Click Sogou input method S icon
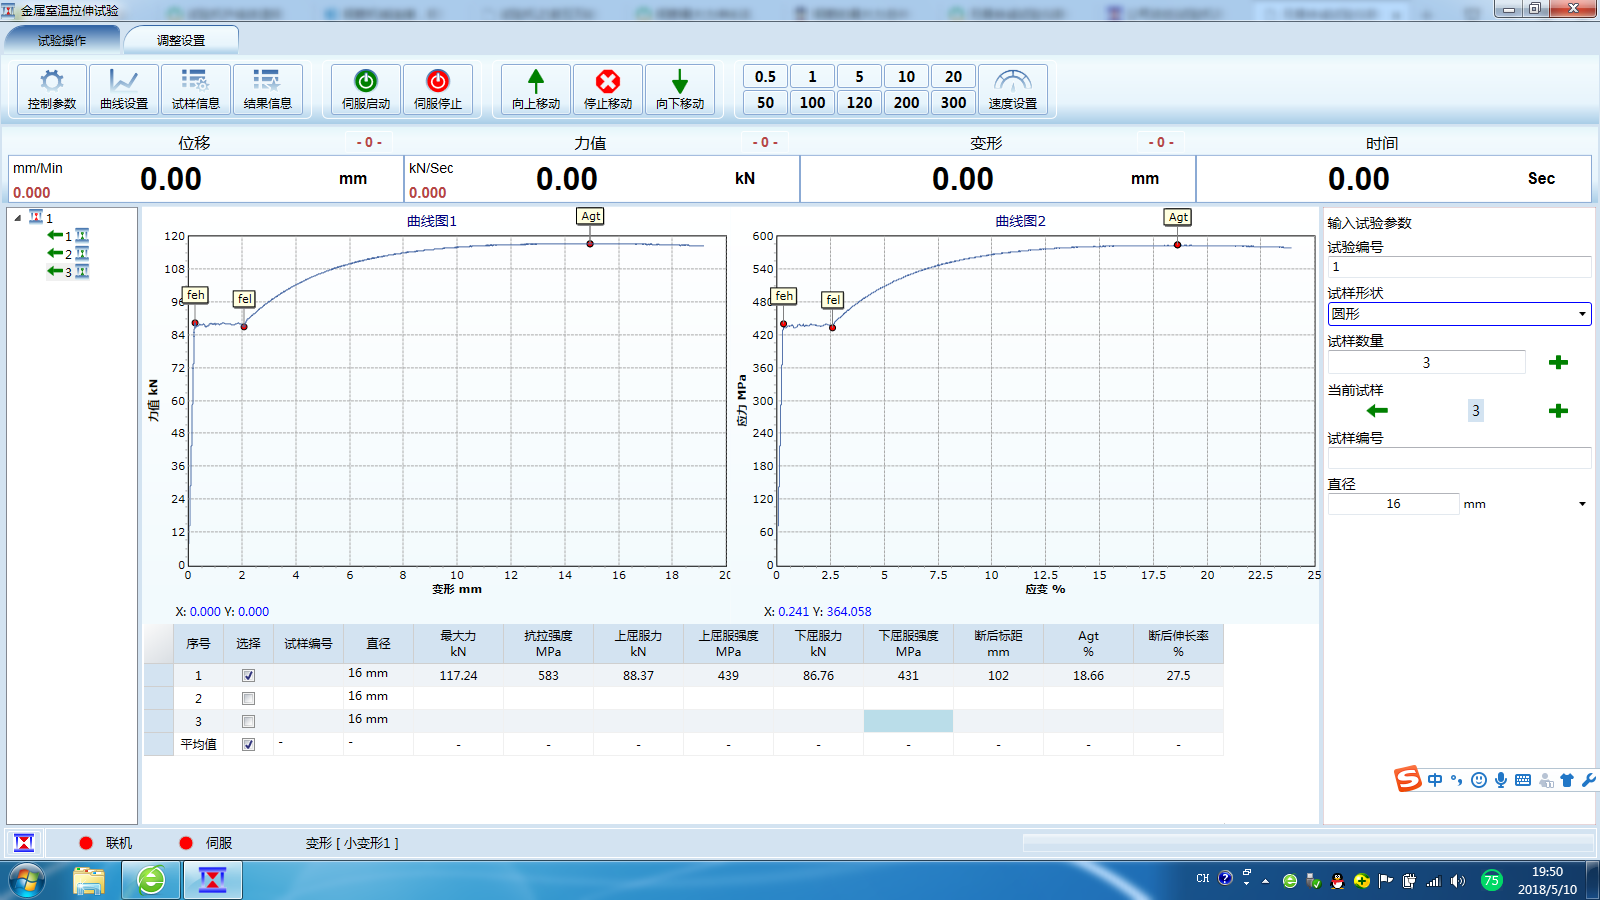Image resolution: width=1600 pixels, height=900 pixels. pyautogui.click(x=1408, y=779)
